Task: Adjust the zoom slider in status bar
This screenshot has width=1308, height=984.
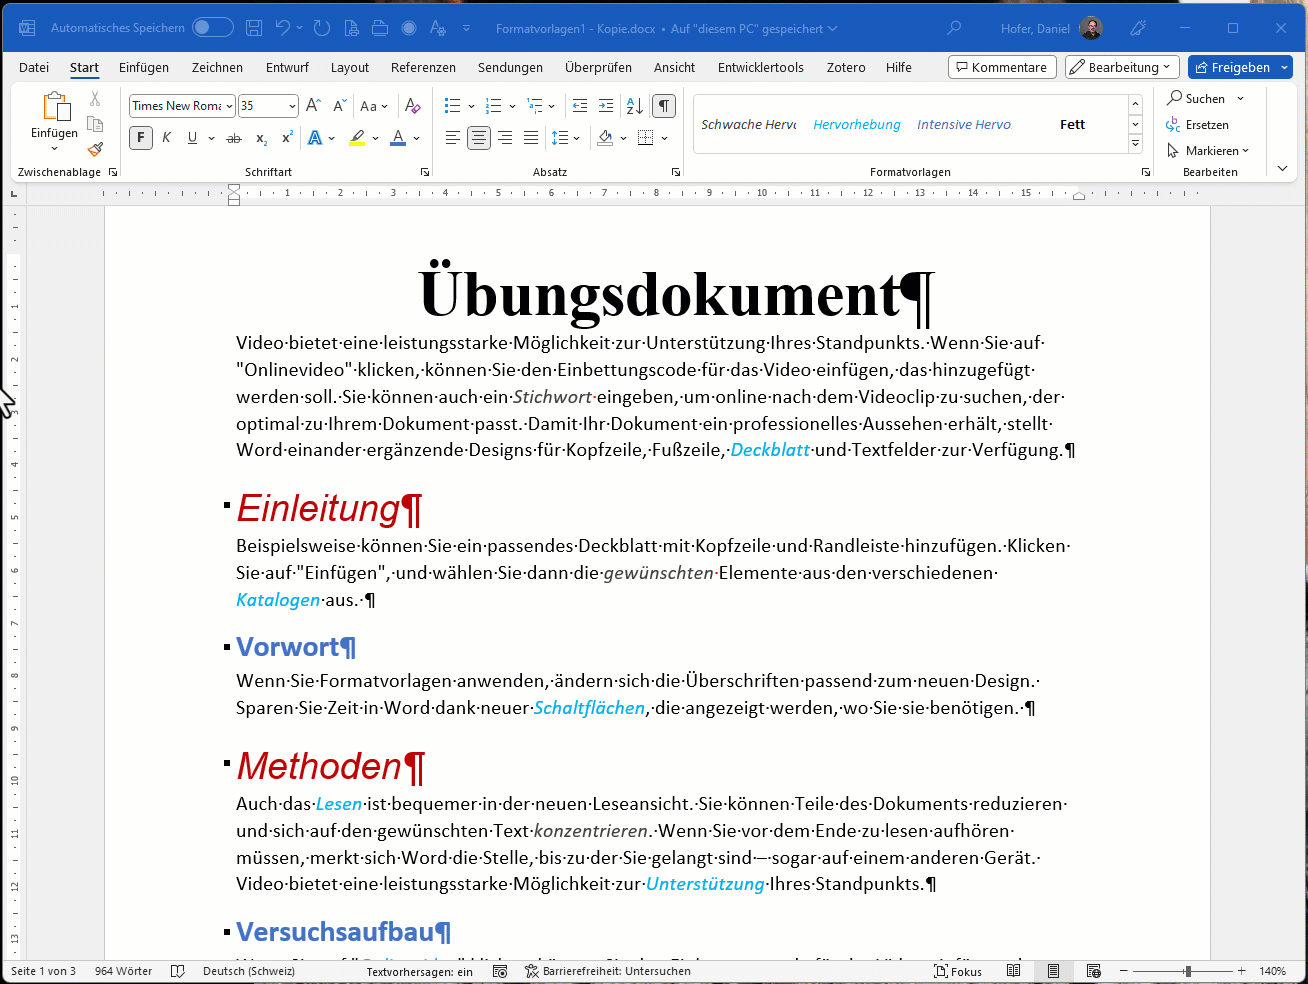Action: click(x=1187, y=971)
